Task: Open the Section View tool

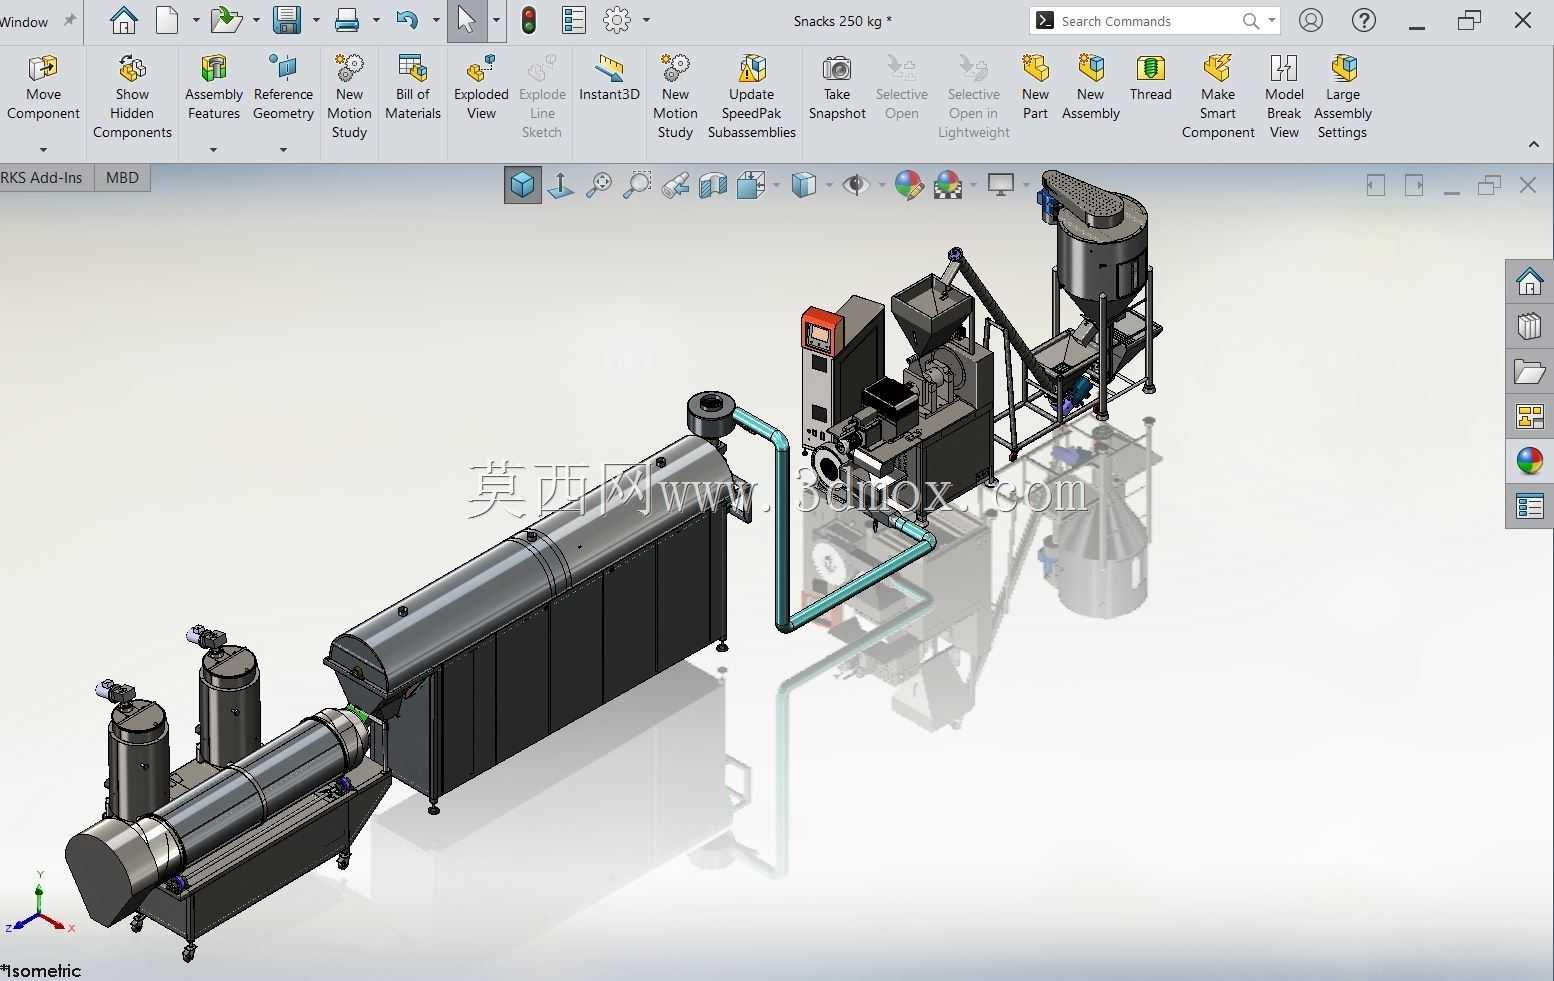Action: click(713, 185)
